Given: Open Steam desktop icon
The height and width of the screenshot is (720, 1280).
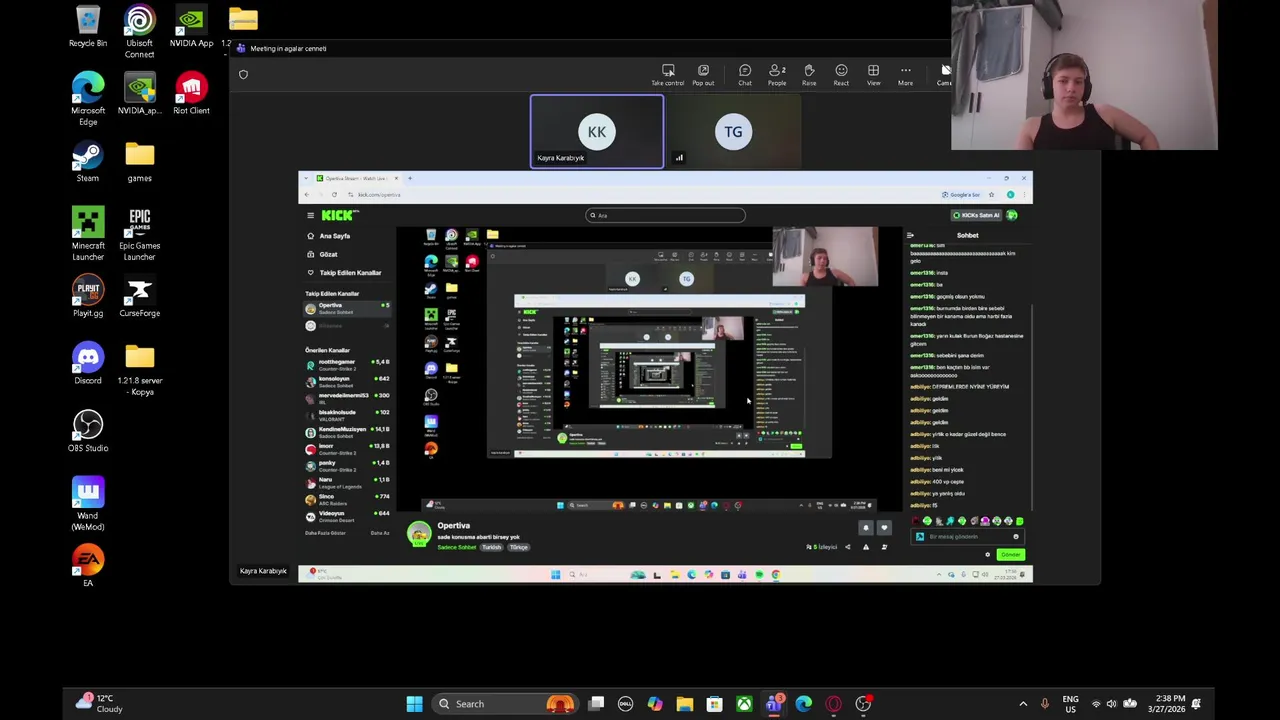Looking at the screenshot, I should (x=88, y=162).
